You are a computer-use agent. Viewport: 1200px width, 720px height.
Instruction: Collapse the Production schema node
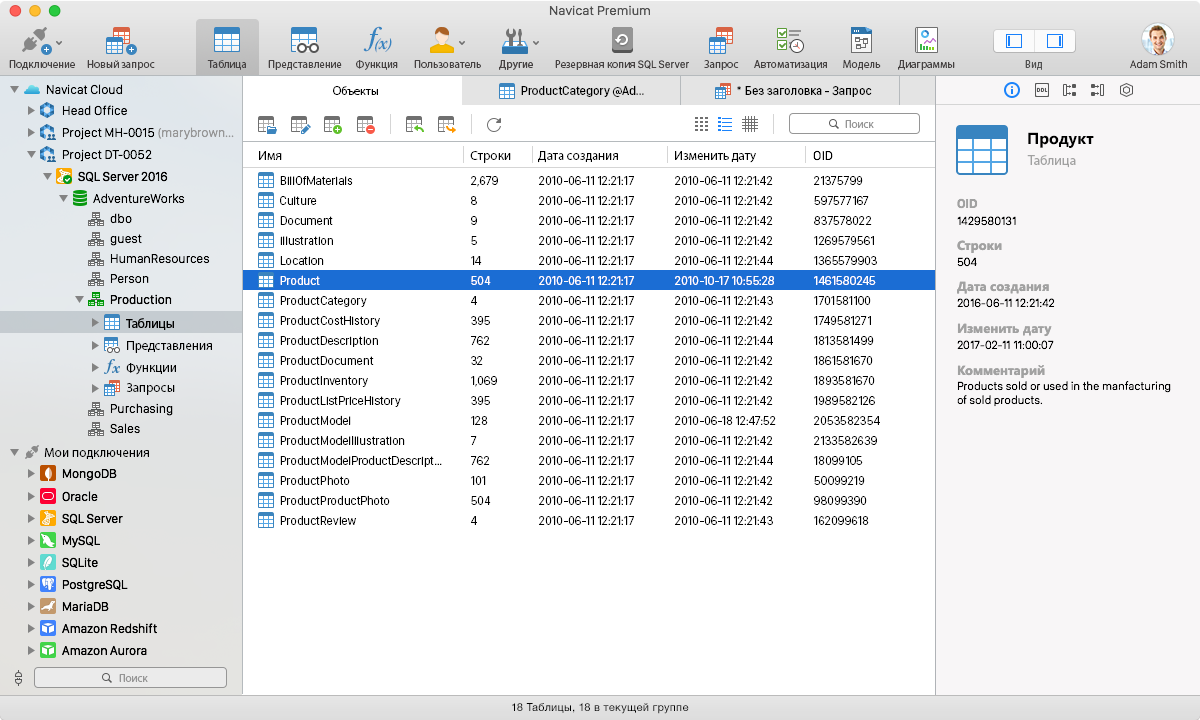click(x=79, y=299)
